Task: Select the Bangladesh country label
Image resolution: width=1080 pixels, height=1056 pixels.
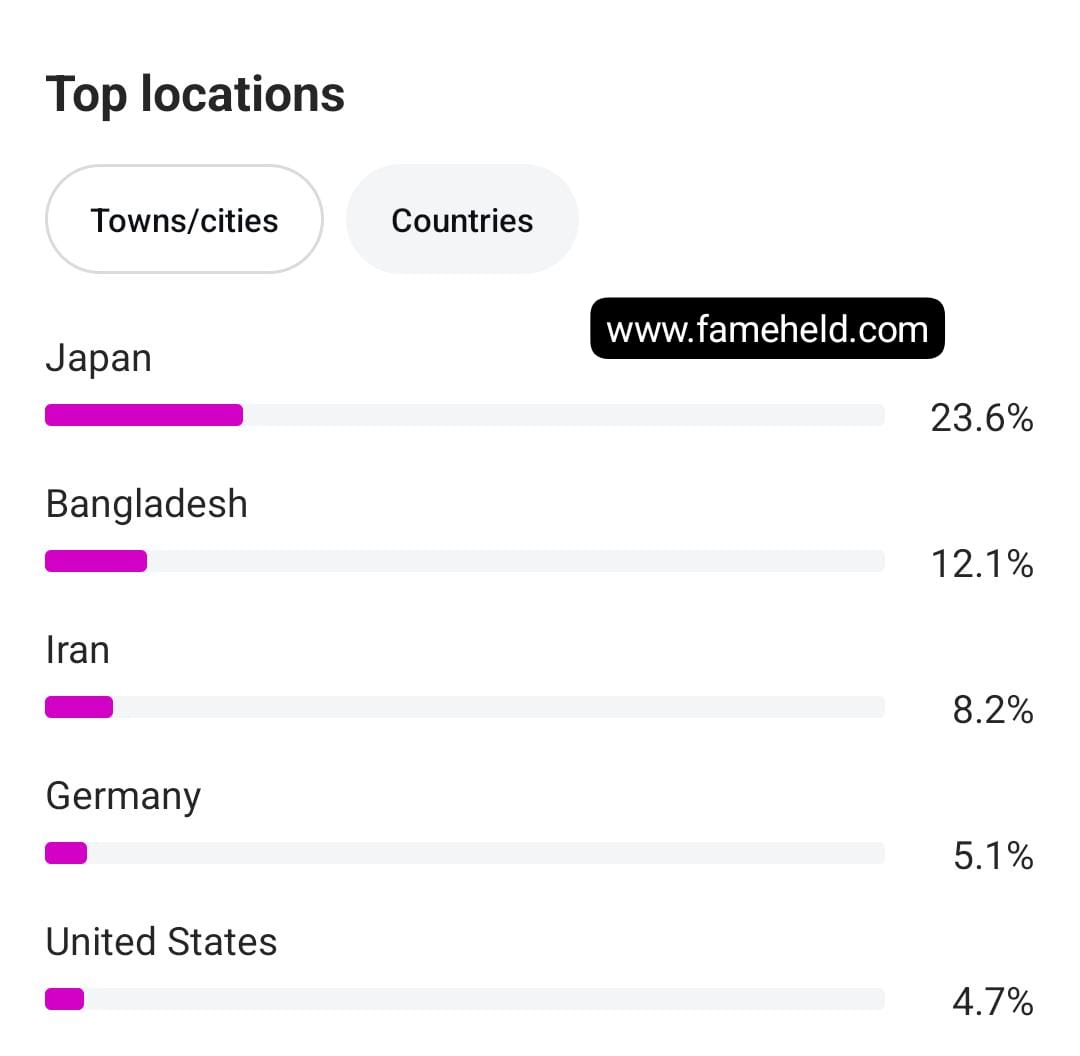Action: click(x=147, y=504)
